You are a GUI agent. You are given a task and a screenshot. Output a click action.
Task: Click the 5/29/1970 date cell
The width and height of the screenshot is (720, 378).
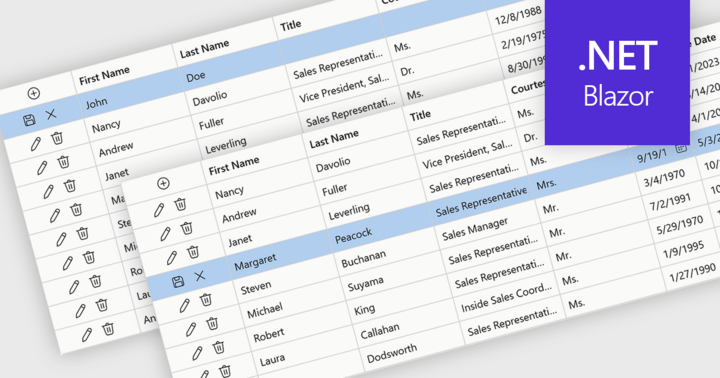(680, 225)
